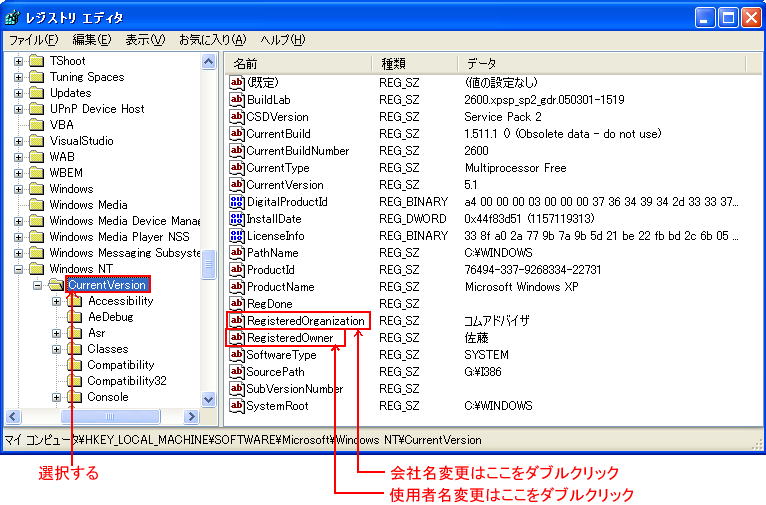
Task: Click the SystemRoot string value icon
Action: (237, 406)
